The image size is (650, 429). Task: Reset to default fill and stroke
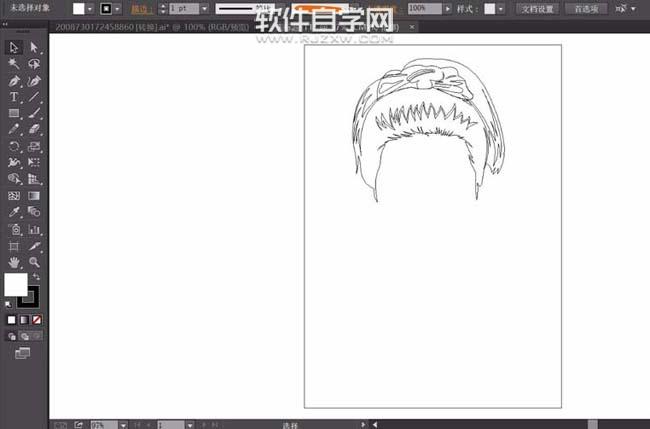click(x=8, y=305)
